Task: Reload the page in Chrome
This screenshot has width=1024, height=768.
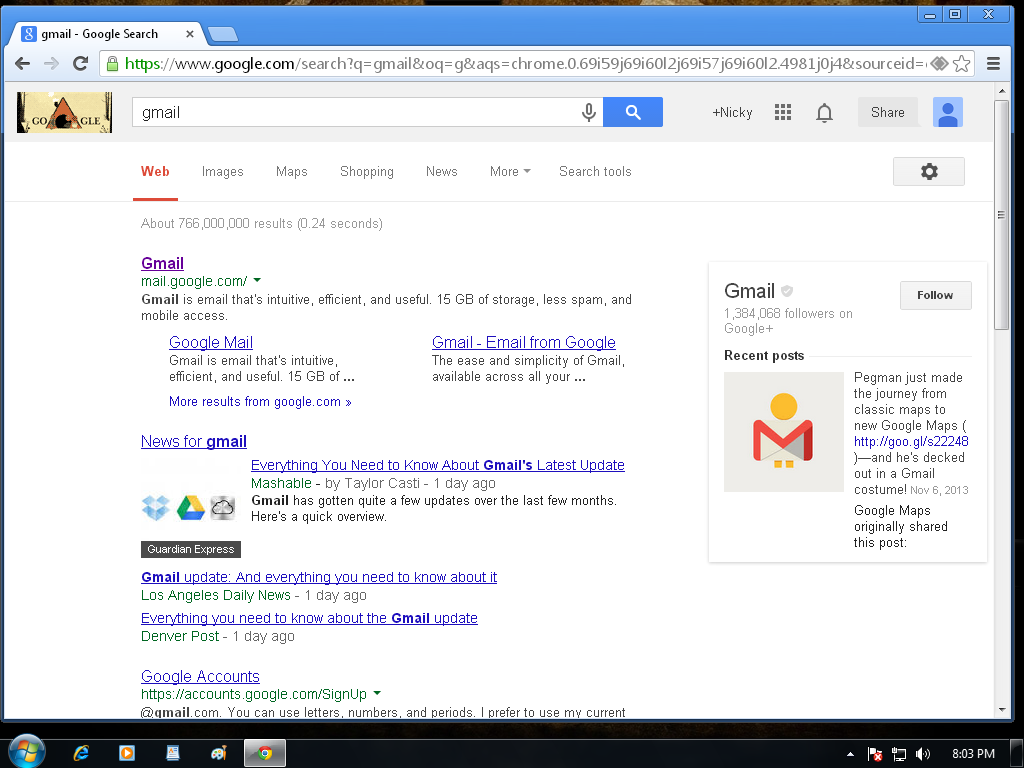Action: pyautogui.click(x=81, y=64)
